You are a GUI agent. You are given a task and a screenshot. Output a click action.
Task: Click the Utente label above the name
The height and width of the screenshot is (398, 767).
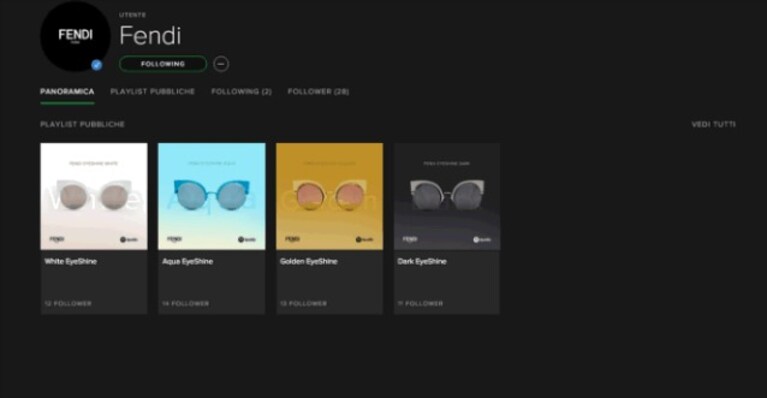[133, 15]
